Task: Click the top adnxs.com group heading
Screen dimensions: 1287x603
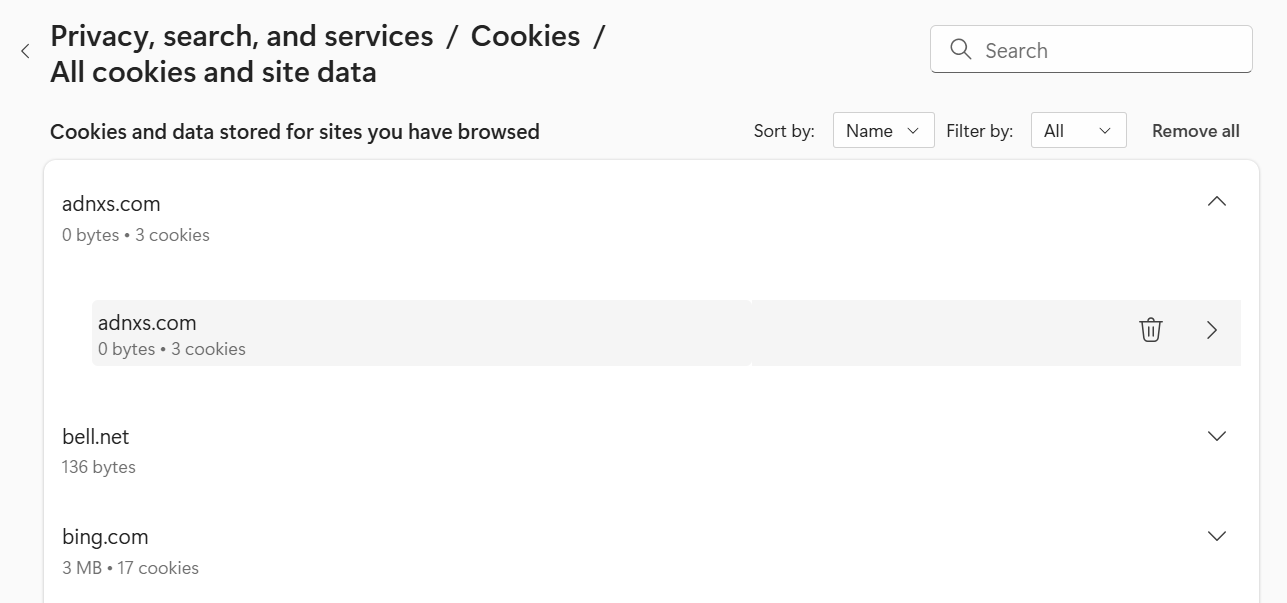Action: [x=111, y=204]
